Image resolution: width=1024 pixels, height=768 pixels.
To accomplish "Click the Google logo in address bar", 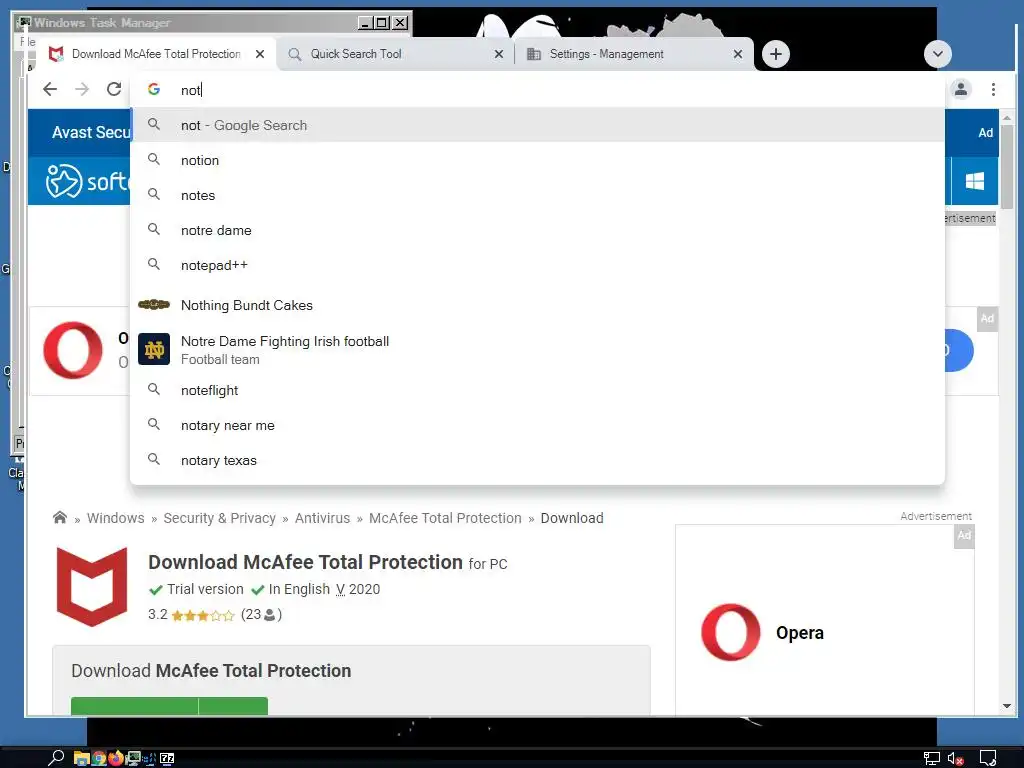I will tap(153, 89).
